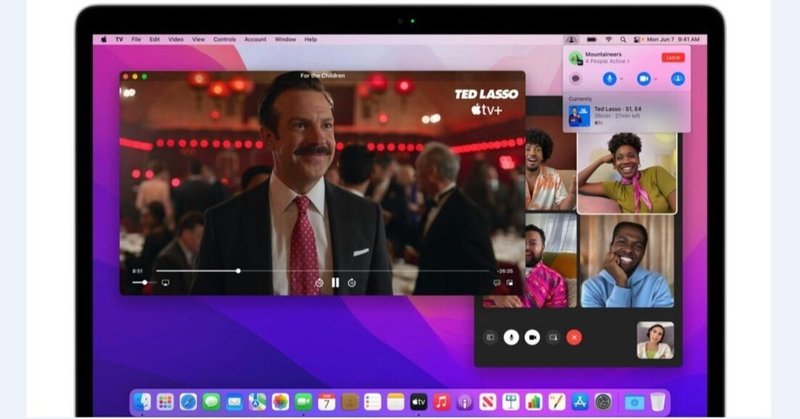This screenshot has height=419, width=800.
Task: Open Launchpad from the Dock
Action: [165, 402]
